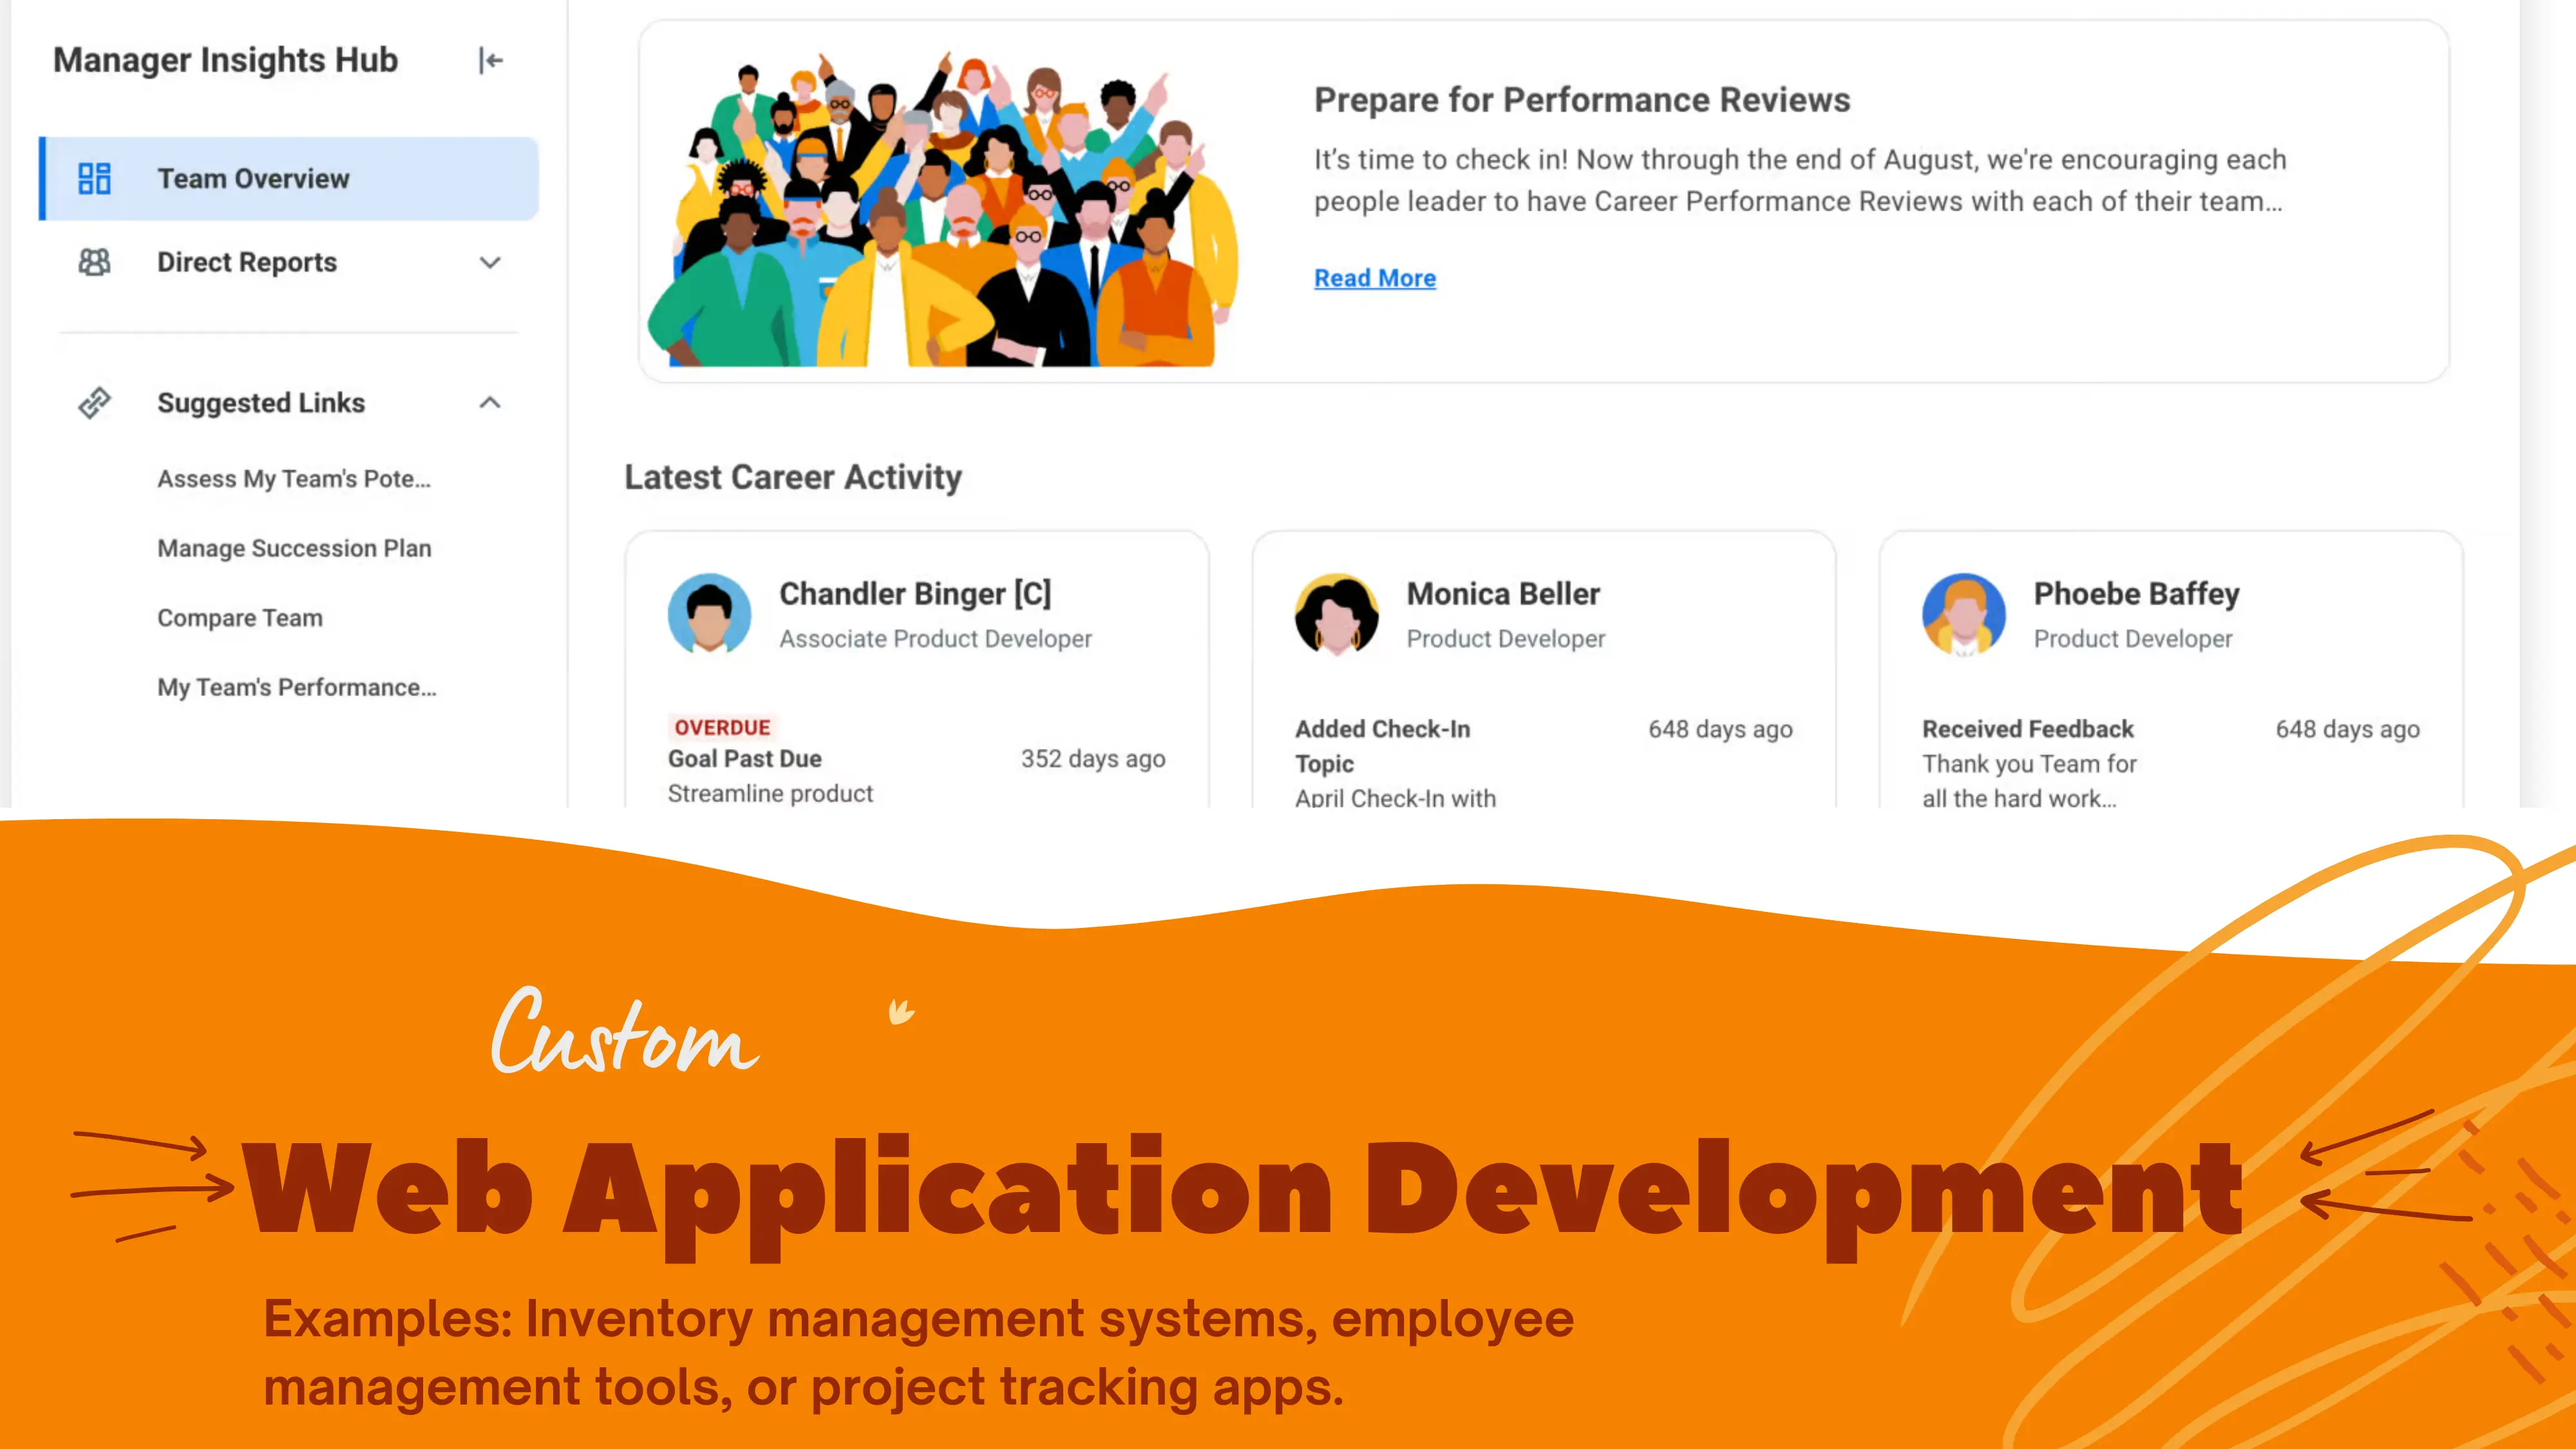The width and height of the screenshot is (2576, 1449).
Task: Open the Goal Past Due activity item
Action: 745,759
